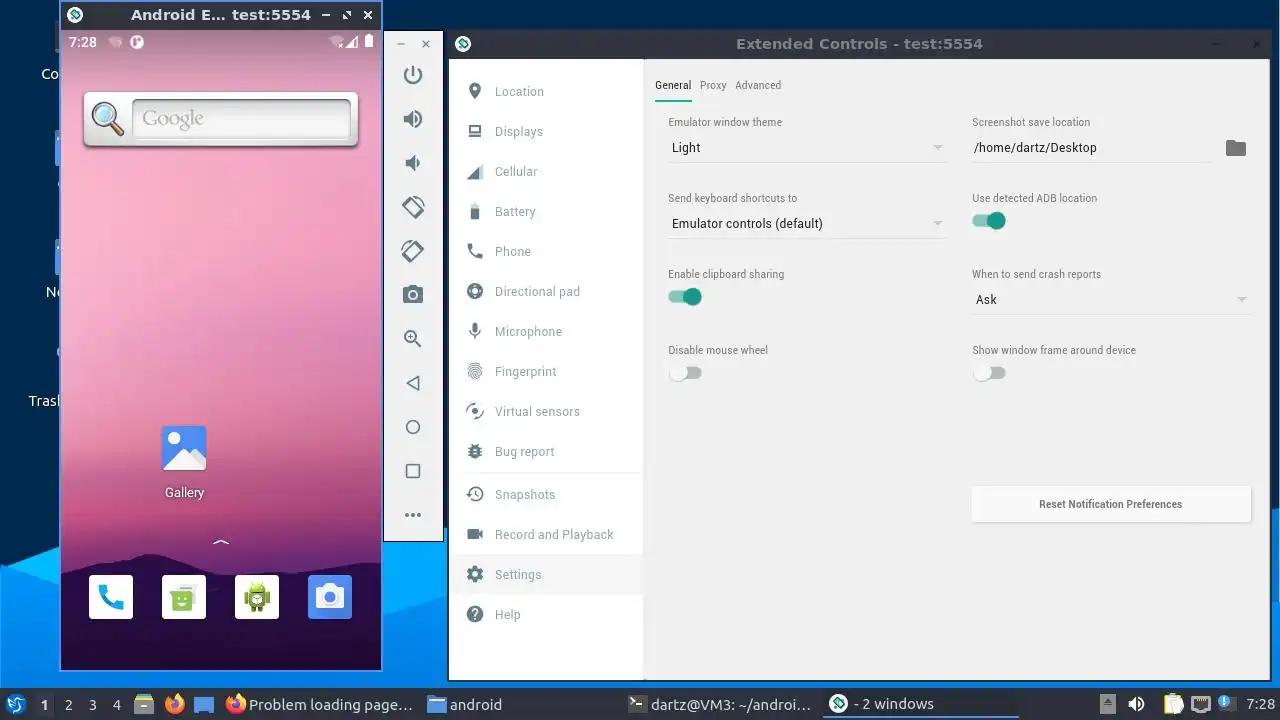Image resolution: width=1280 pixels, height=720 pixels.
Task: Toggle Use detected ADB location switch
Action: (x=989, y=221)
